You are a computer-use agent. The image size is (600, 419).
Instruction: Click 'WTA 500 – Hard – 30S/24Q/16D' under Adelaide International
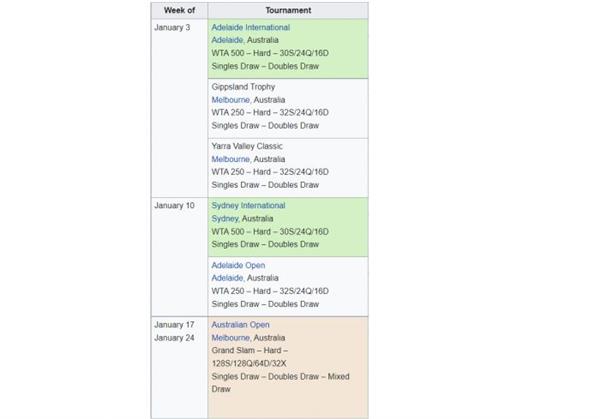coord(270,53)
